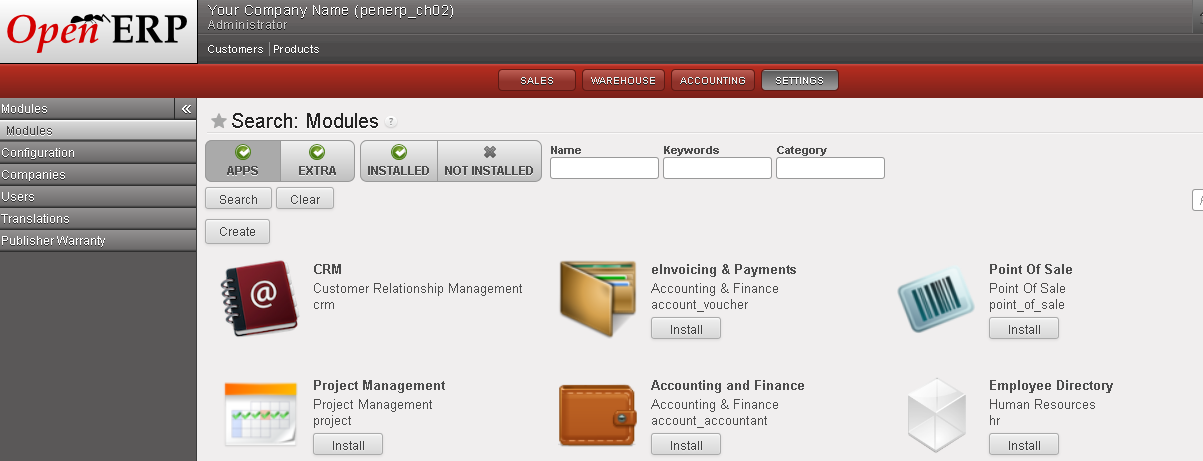Open the Customers shortcut link
This screenshot has height=461, width=1203.
coord(235,49)
